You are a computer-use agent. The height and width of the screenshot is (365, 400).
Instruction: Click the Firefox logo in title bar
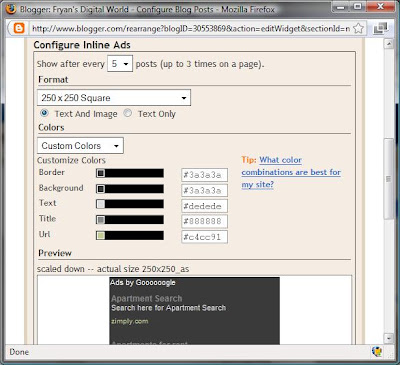[x=10, y=9]
